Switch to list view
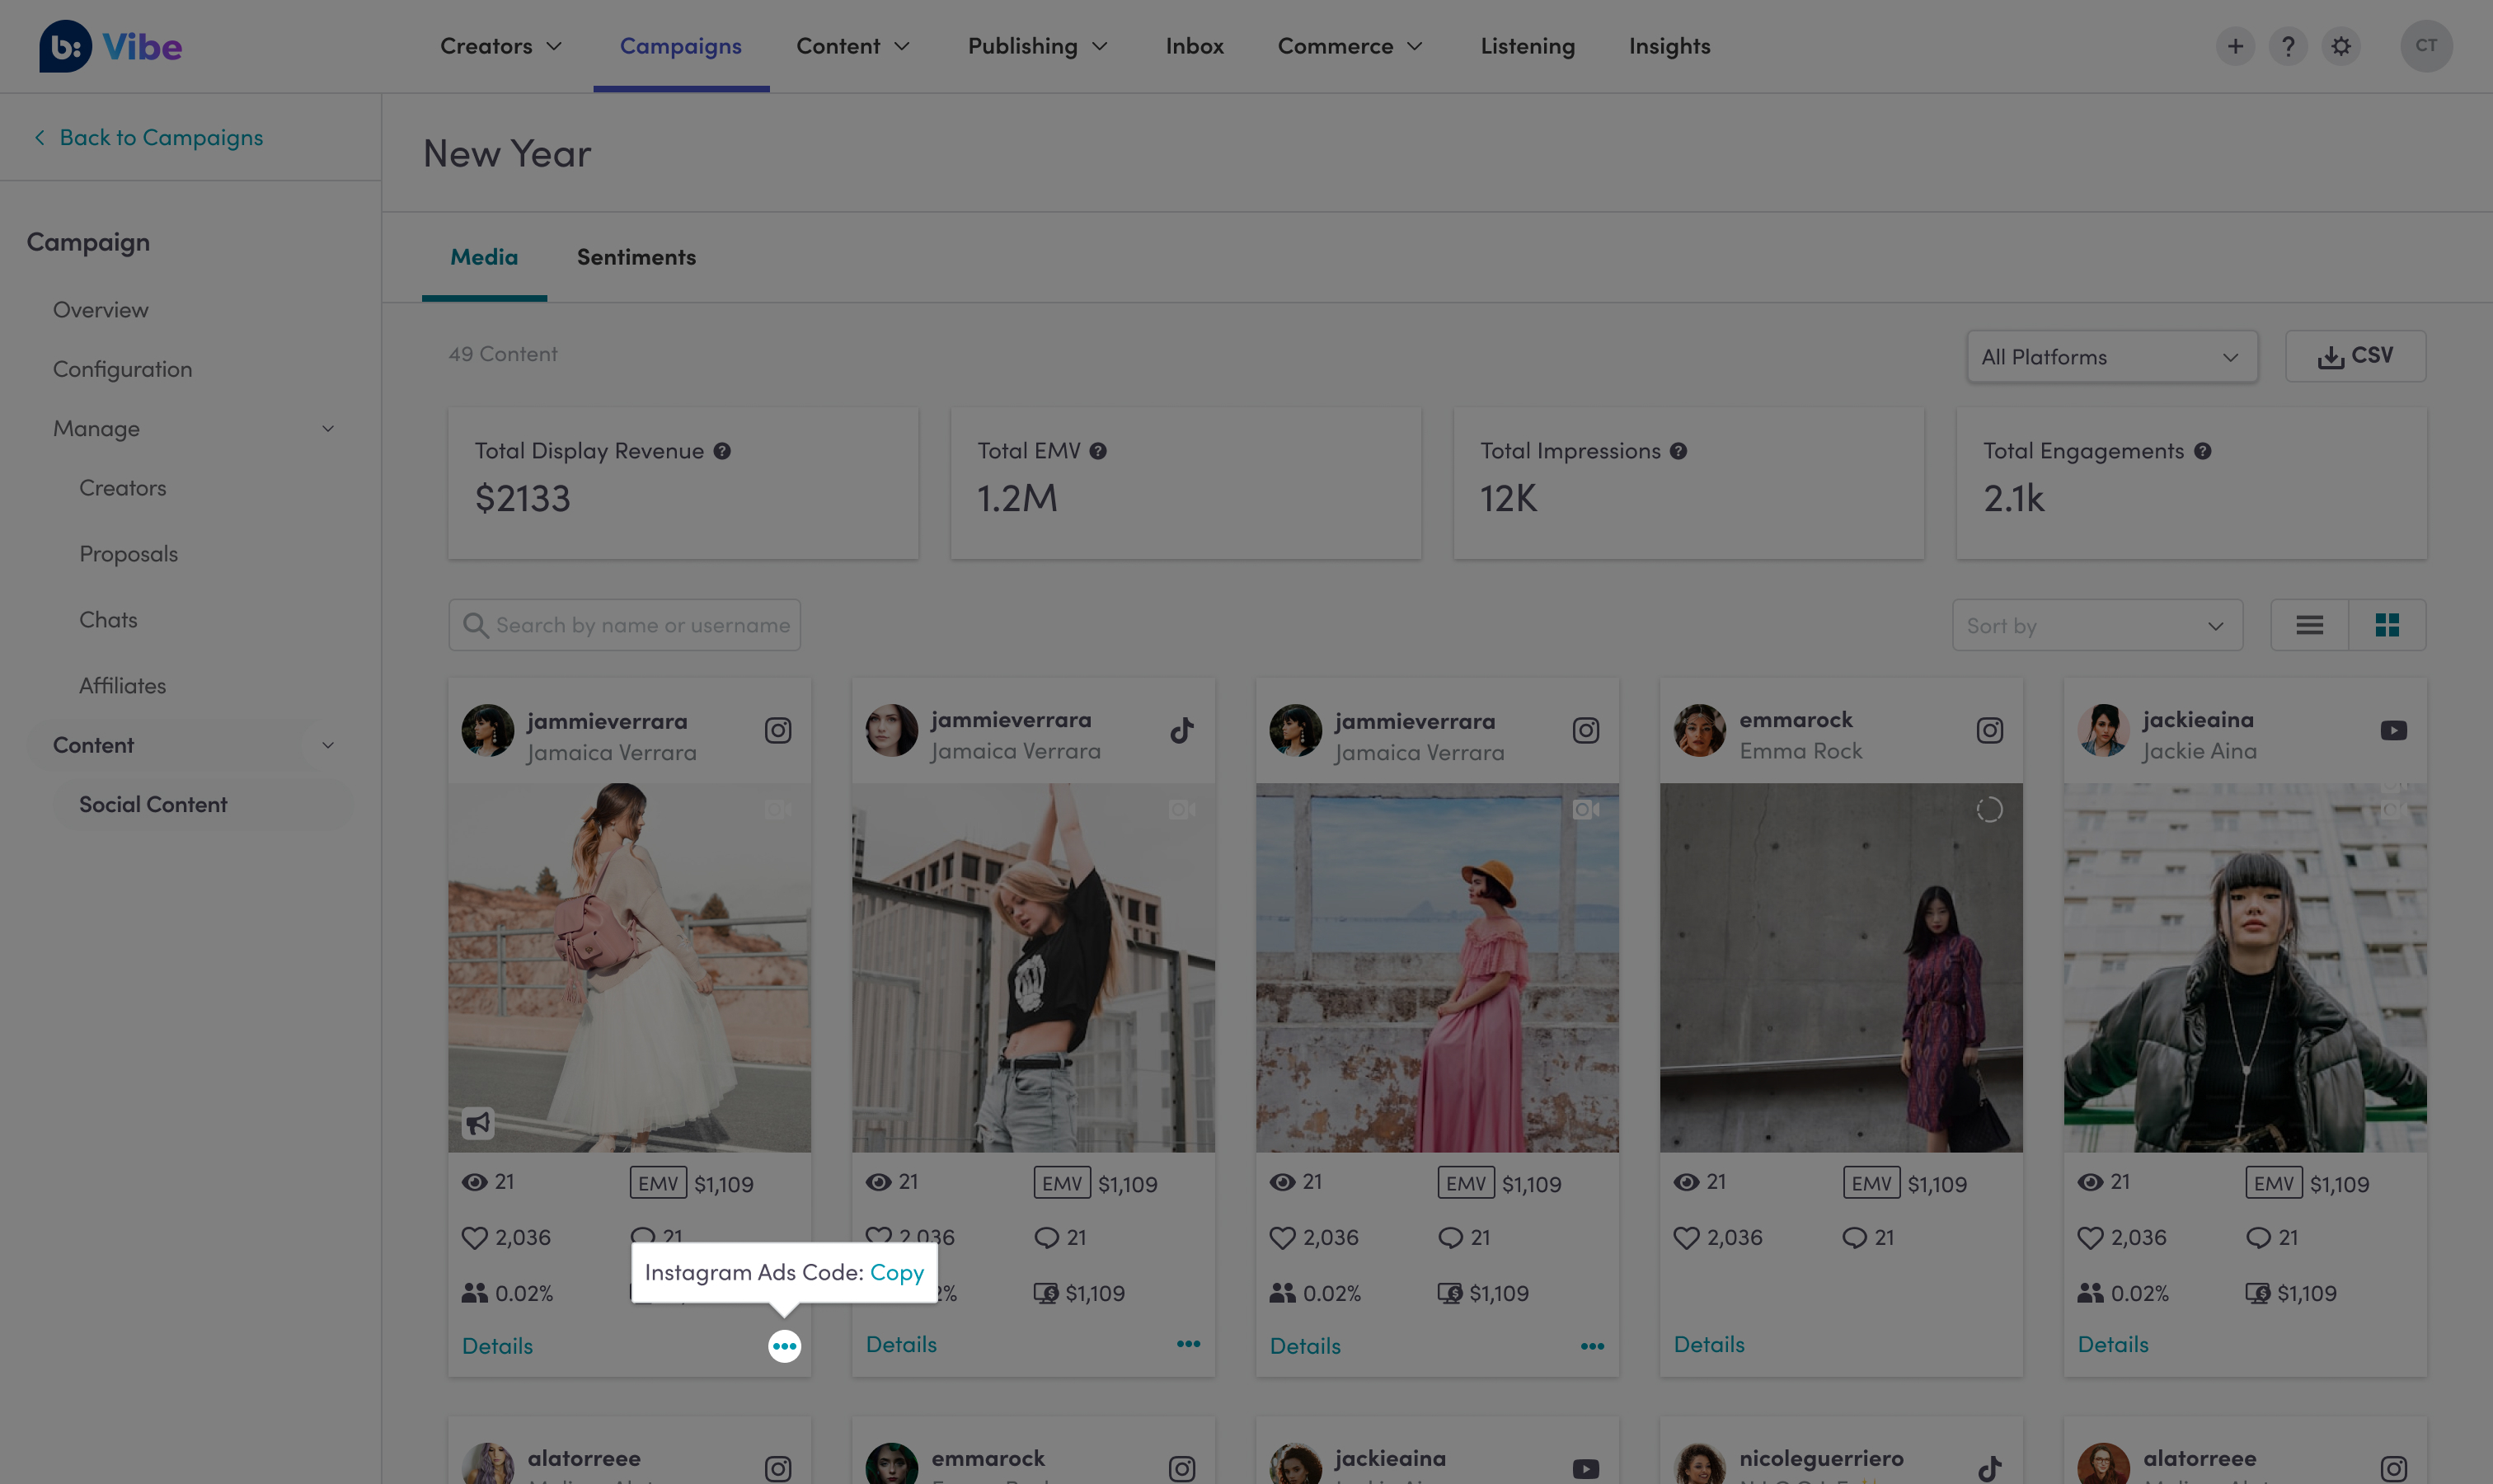The image size is (2493, 1484). [x=2309, y=625]
